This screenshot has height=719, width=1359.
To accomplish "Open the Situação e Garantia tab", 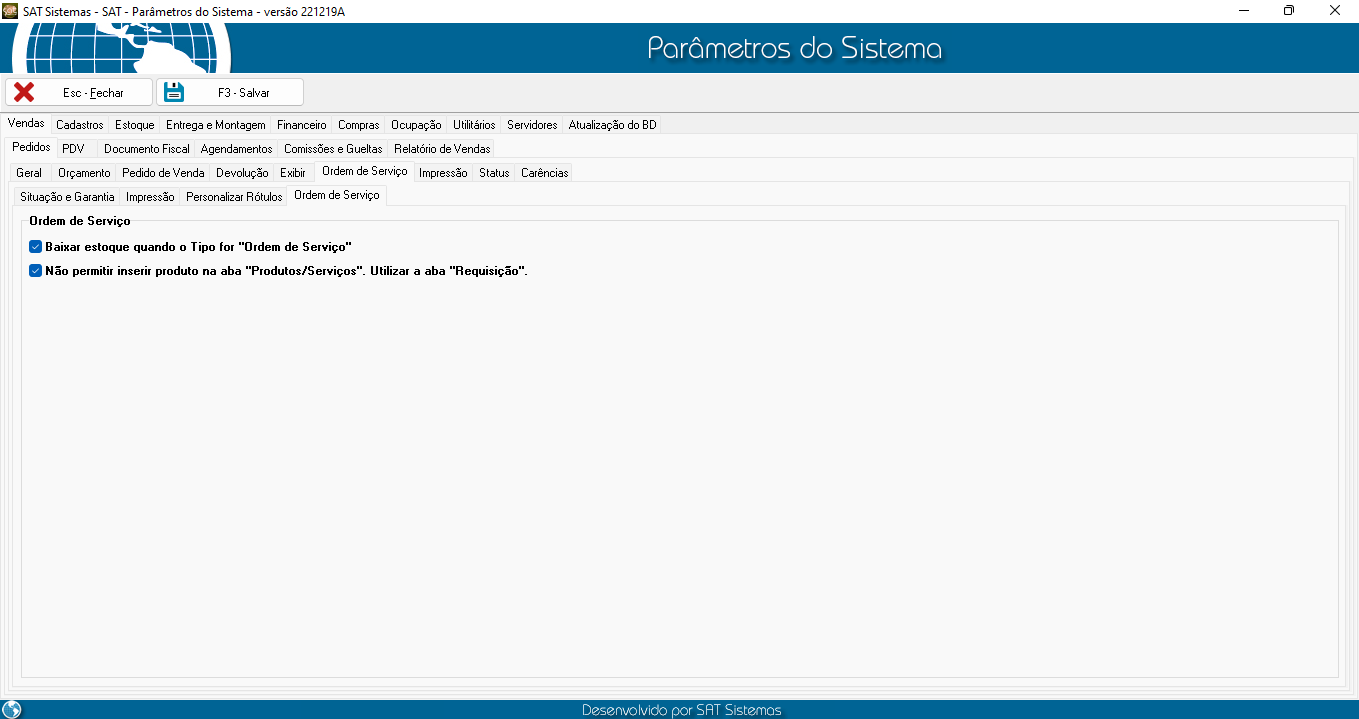I will click(67, 197).
